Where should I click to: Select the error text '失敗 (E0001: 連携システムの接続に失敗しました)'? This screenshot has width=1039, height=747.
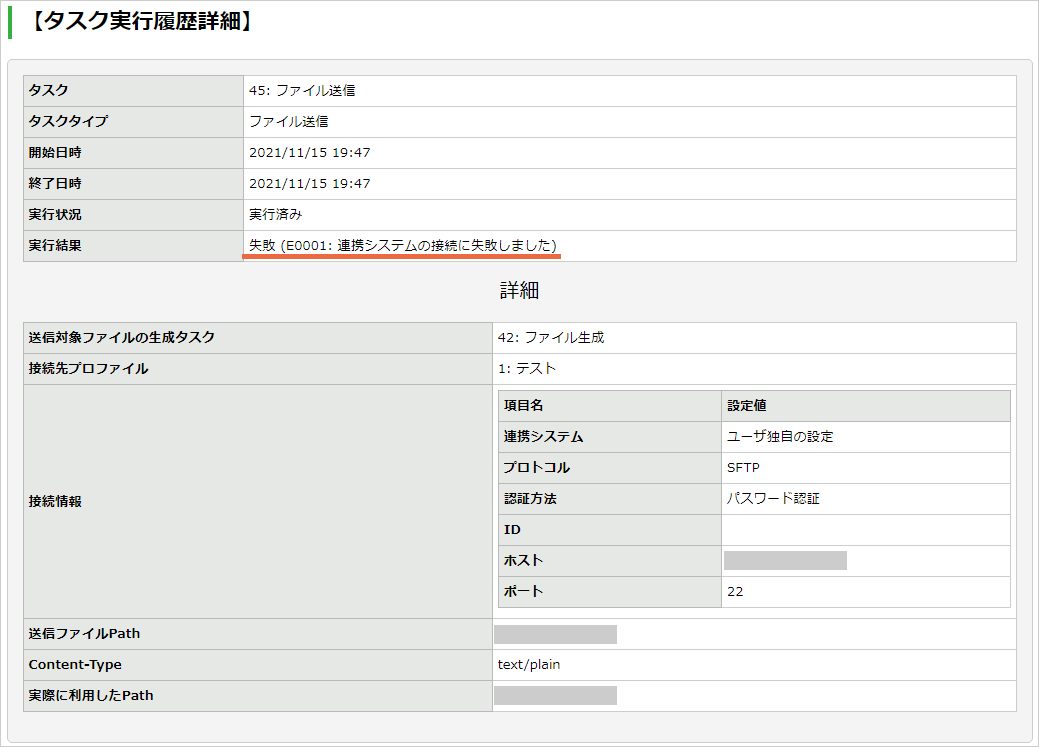403,246
